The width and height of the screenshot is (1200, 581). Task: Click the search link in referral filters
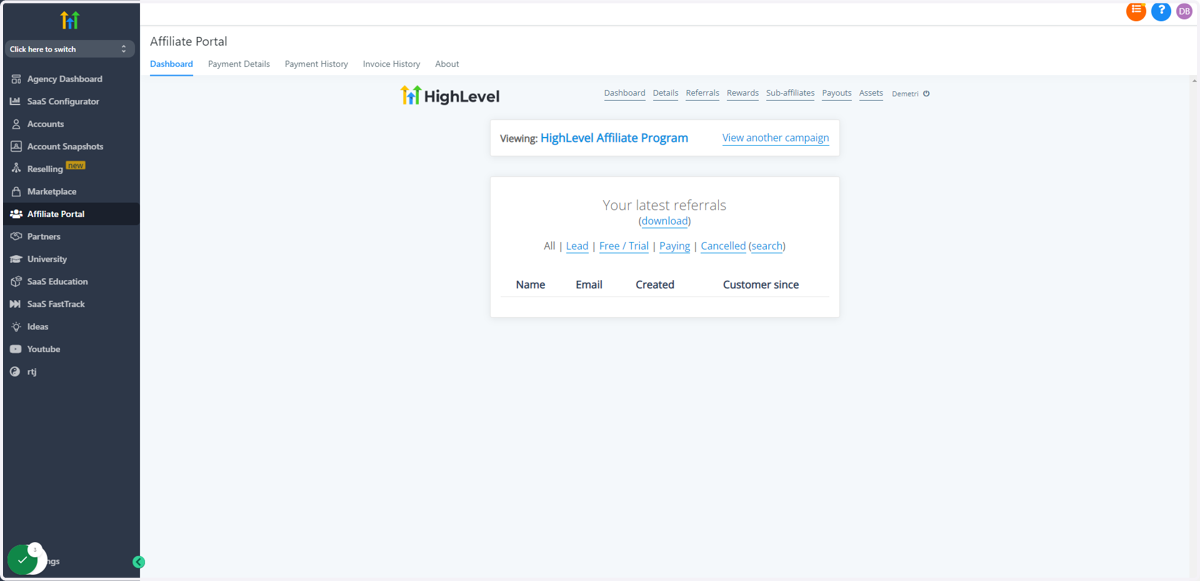pos(767,246)
